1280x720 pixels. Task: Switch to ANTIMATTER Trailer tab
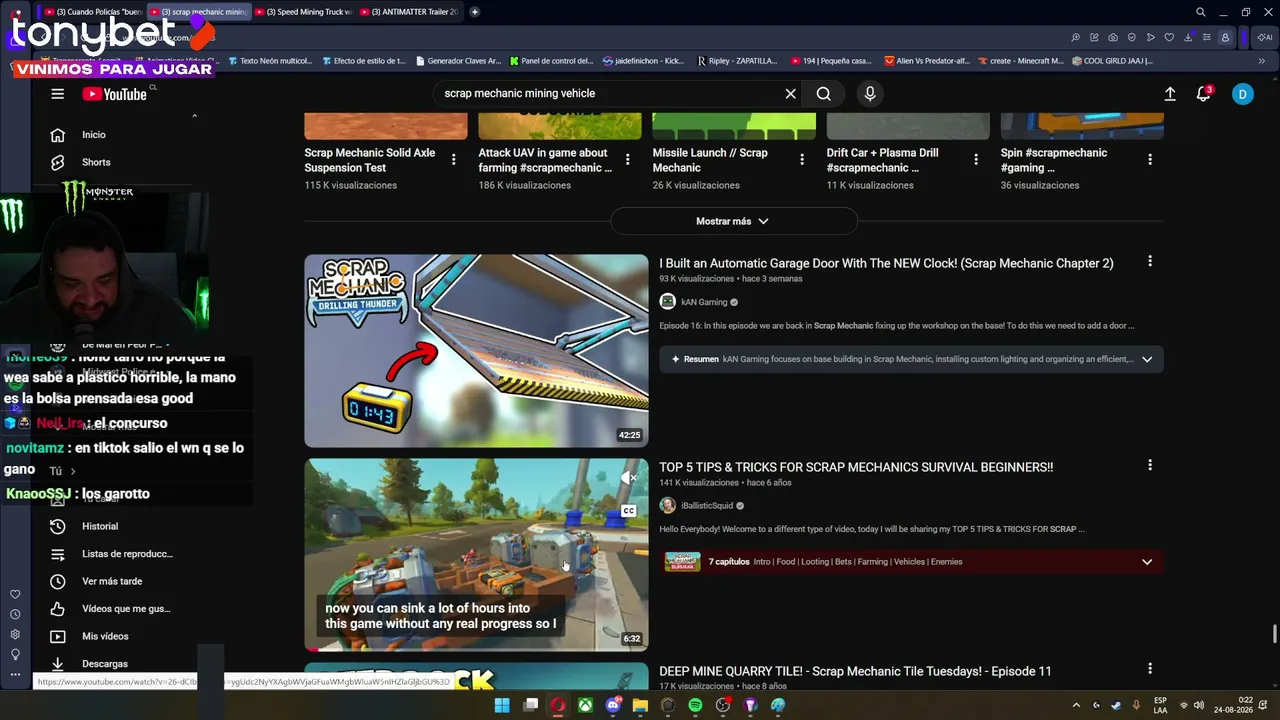click(x=408, y=12)
